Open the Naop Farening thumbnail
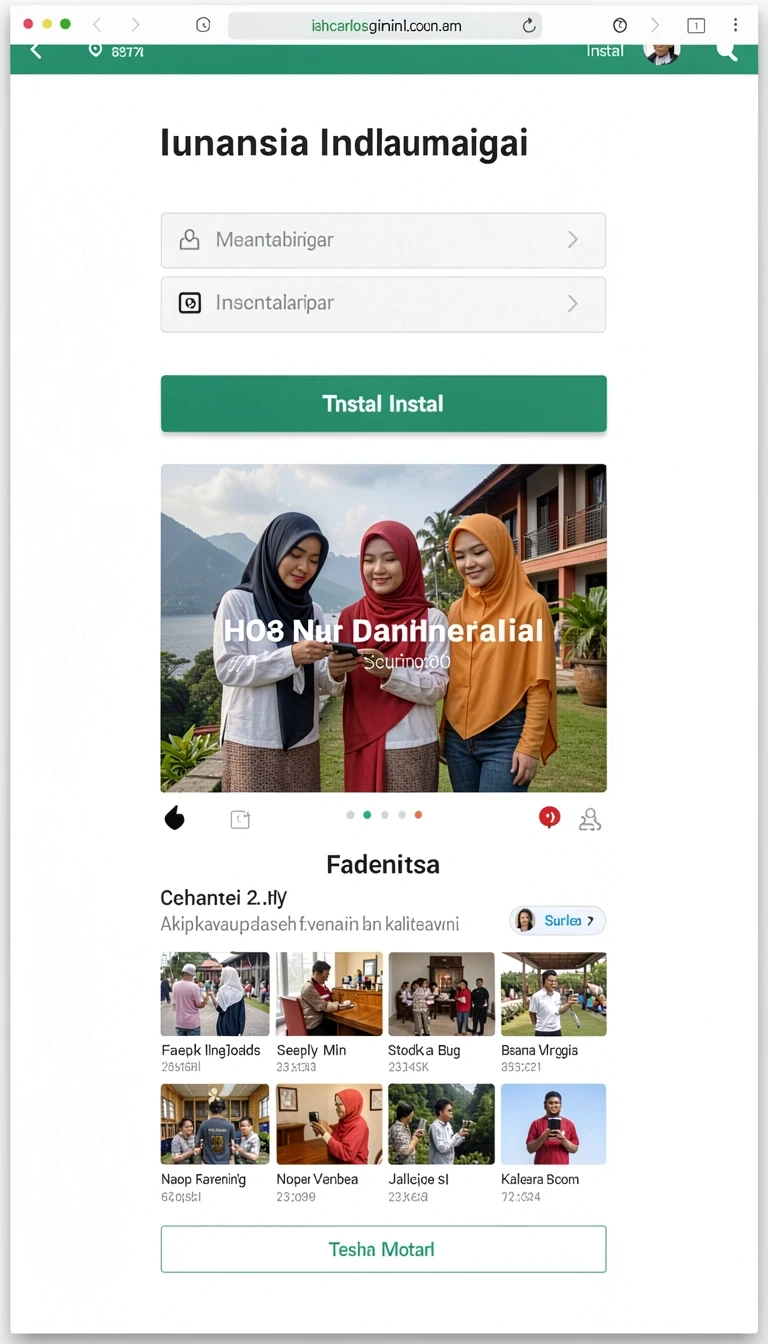Viewport: 768px width, 1344px height. [215, 1124]
